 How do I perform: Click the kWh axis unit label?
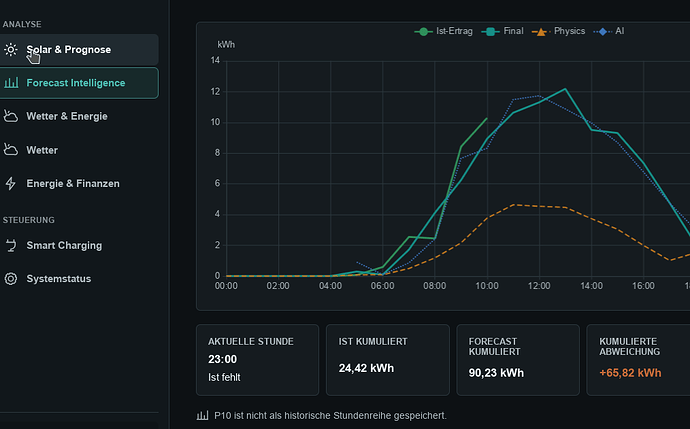pos(226,44)
